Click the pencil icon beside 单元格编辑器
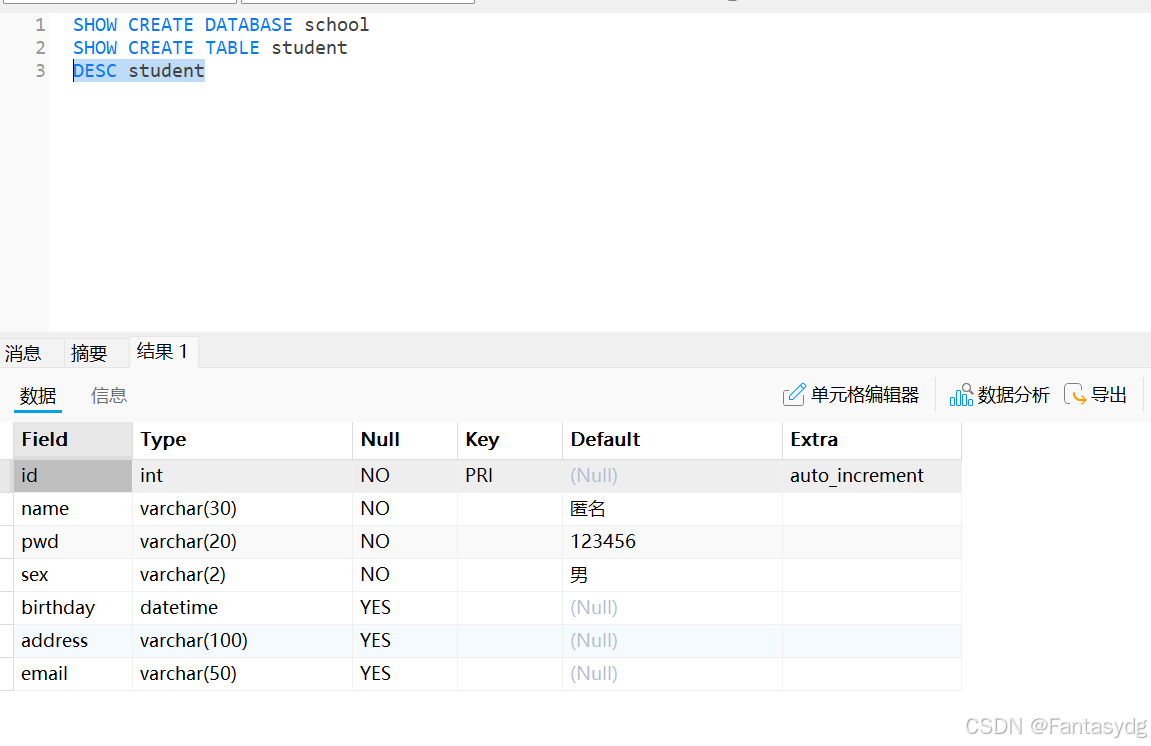 [x=793, y=394]
